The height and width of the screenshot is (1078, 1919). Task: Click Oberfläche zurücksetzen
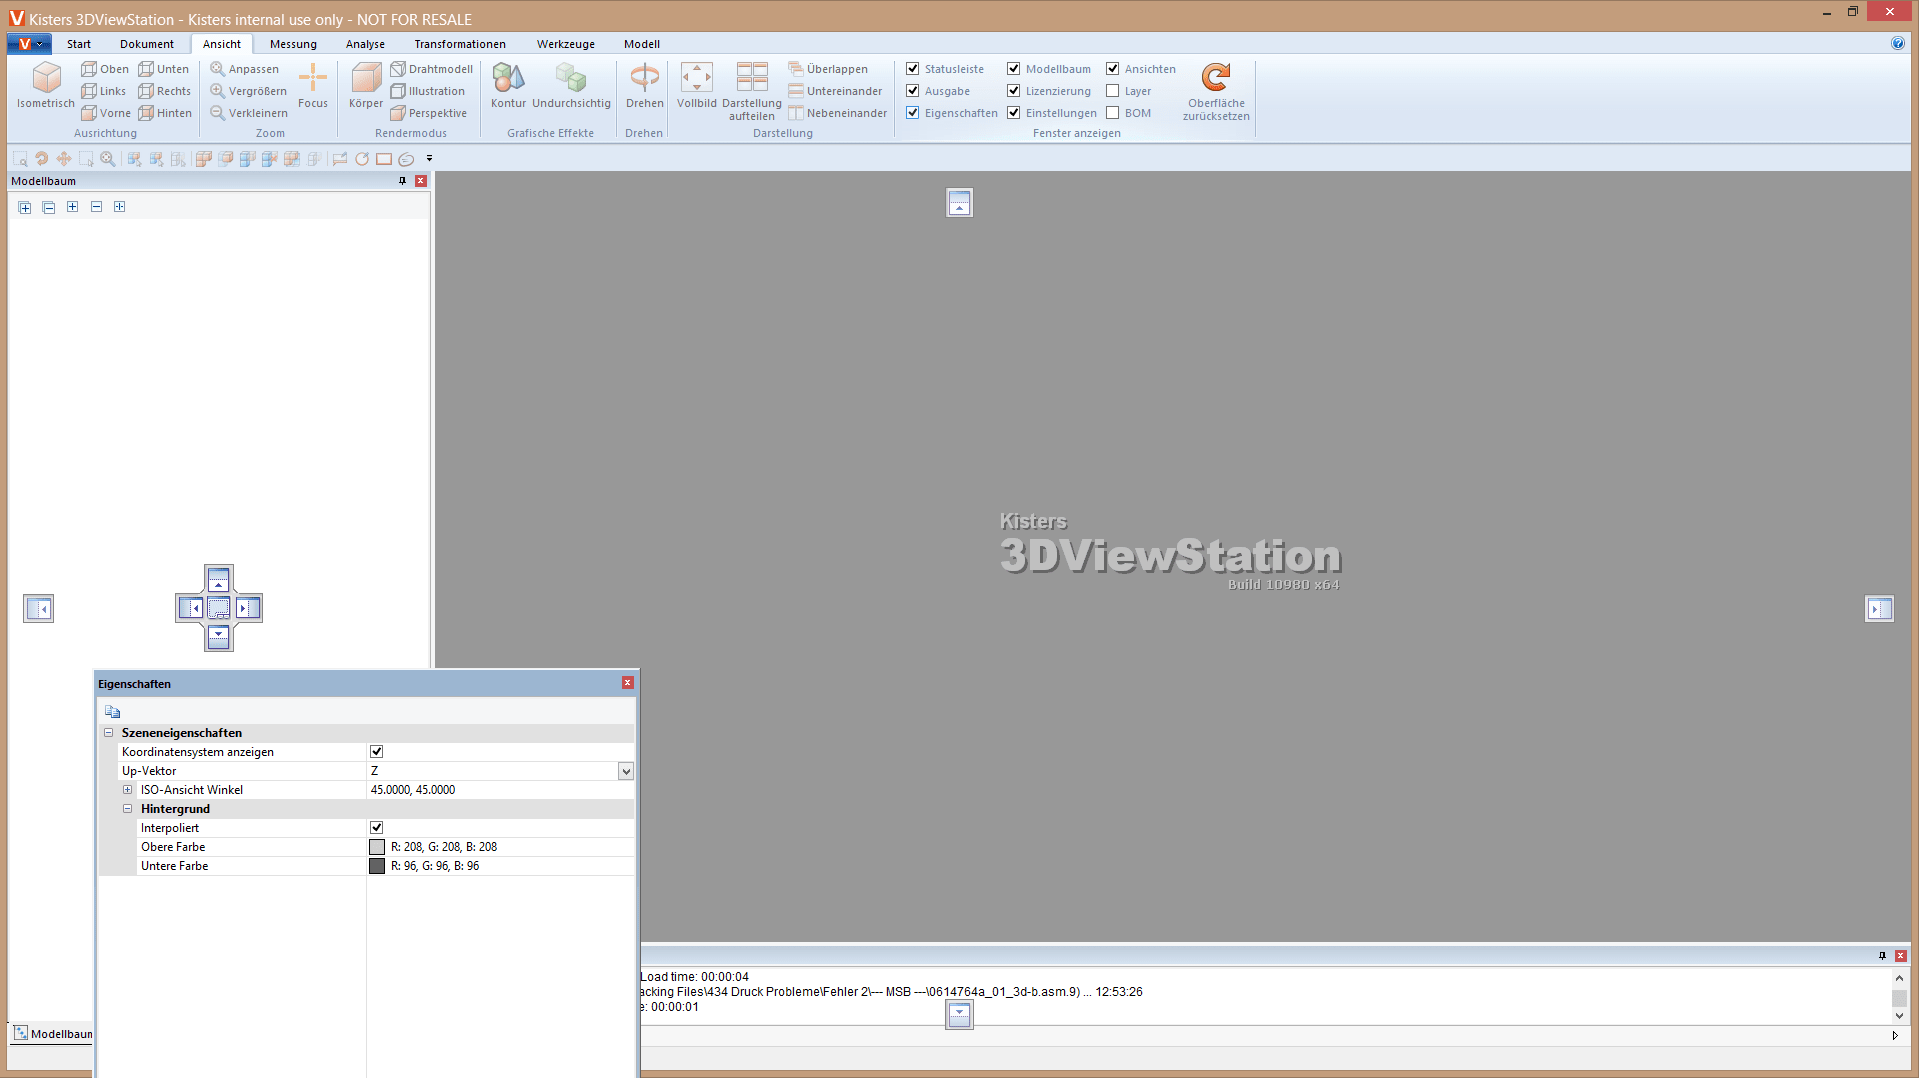click(x=1216, y=91)
